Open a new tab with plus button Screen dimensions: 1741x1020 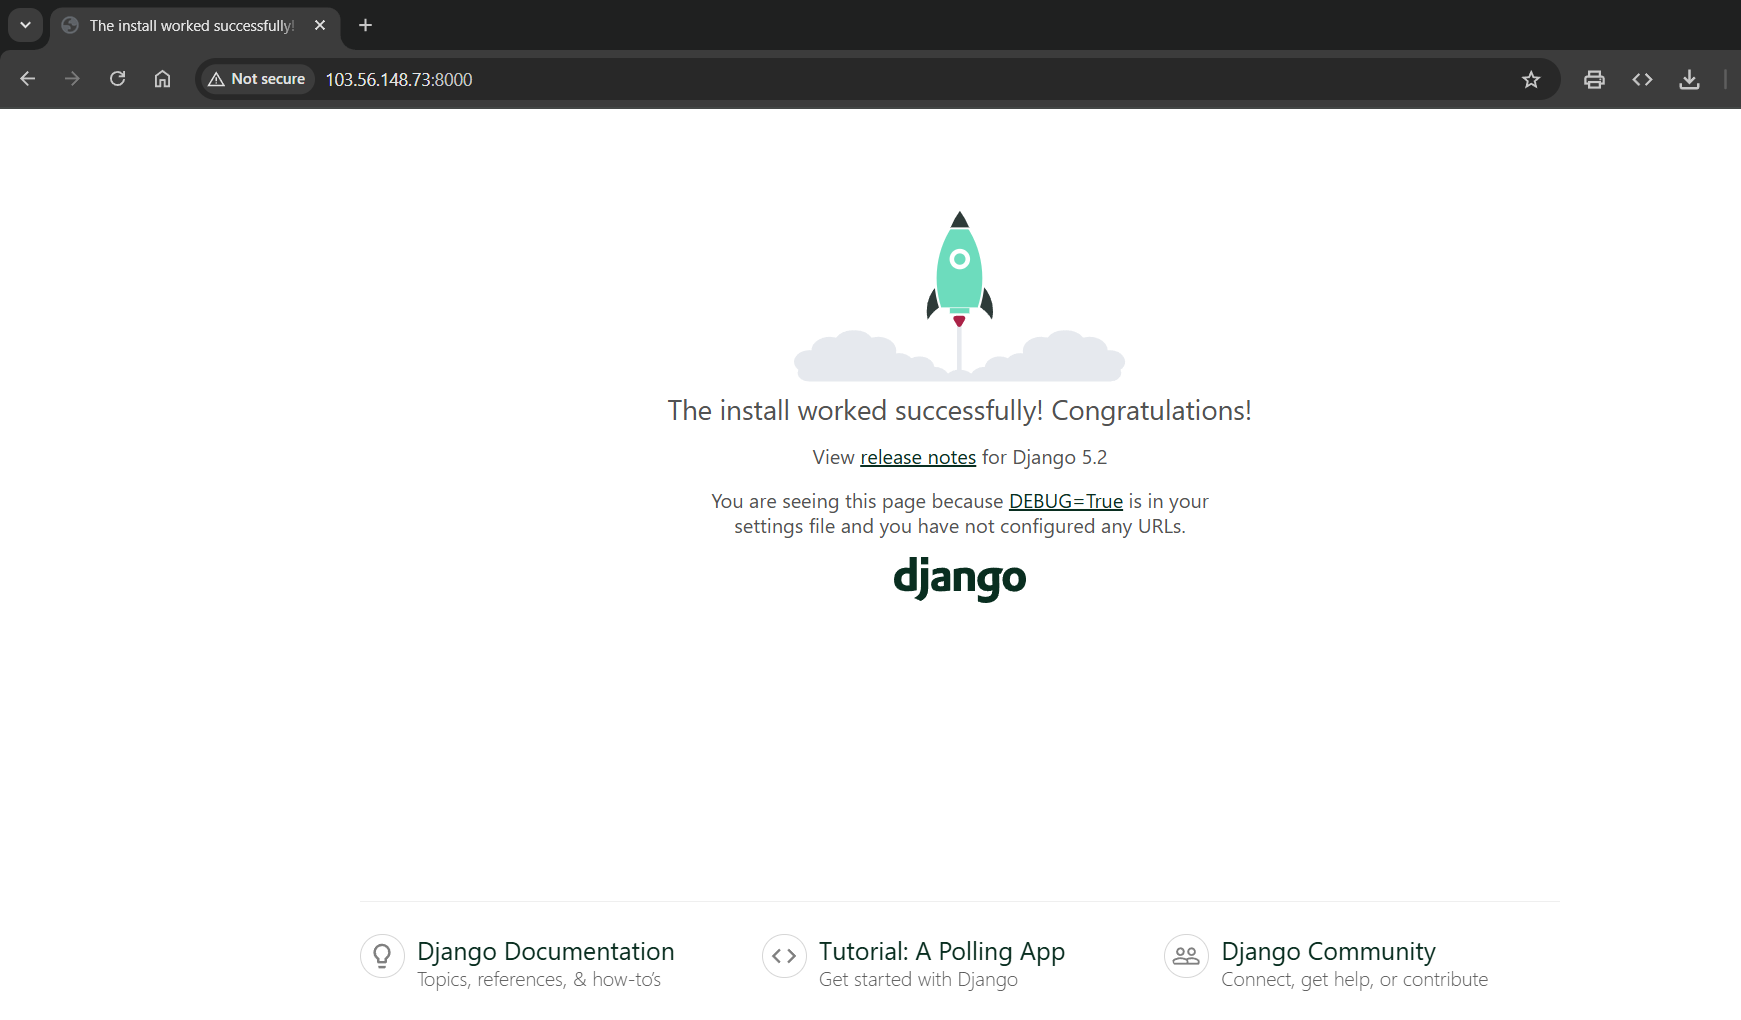pos(365,25)
